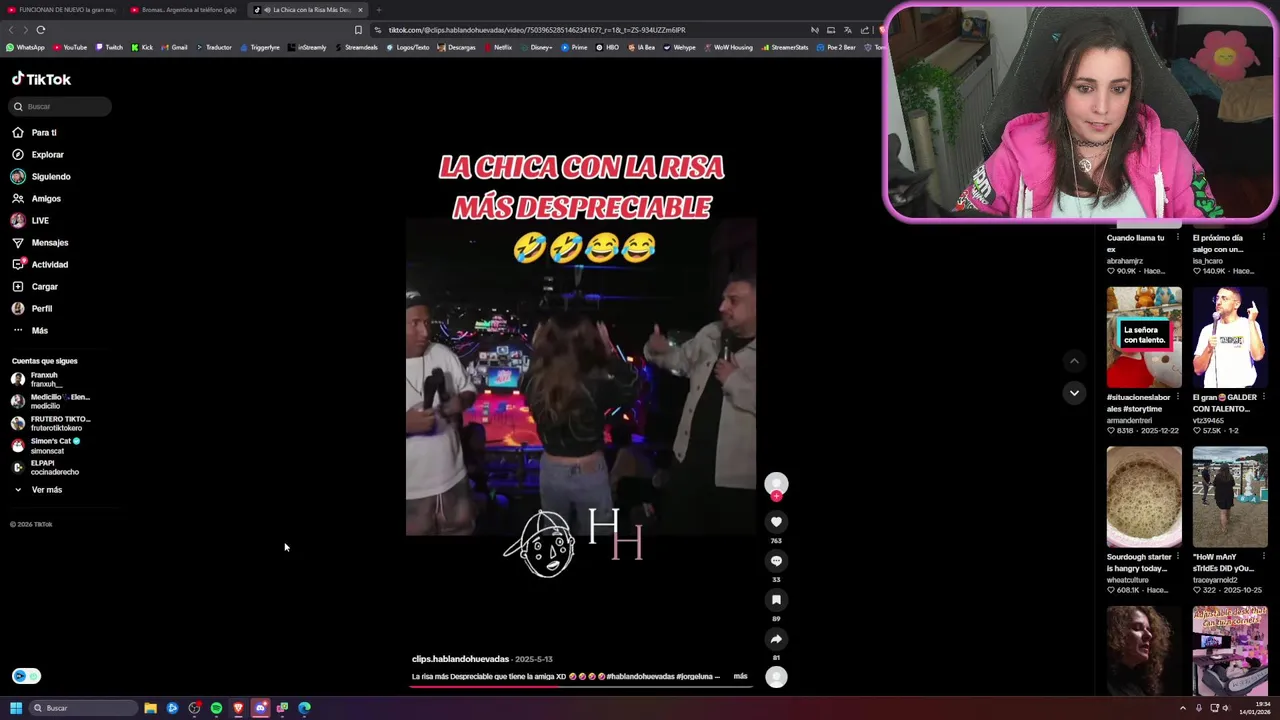Open Sourdough starter video thumbnail
Screen dimensions: 1280x720
[1144, 496]
